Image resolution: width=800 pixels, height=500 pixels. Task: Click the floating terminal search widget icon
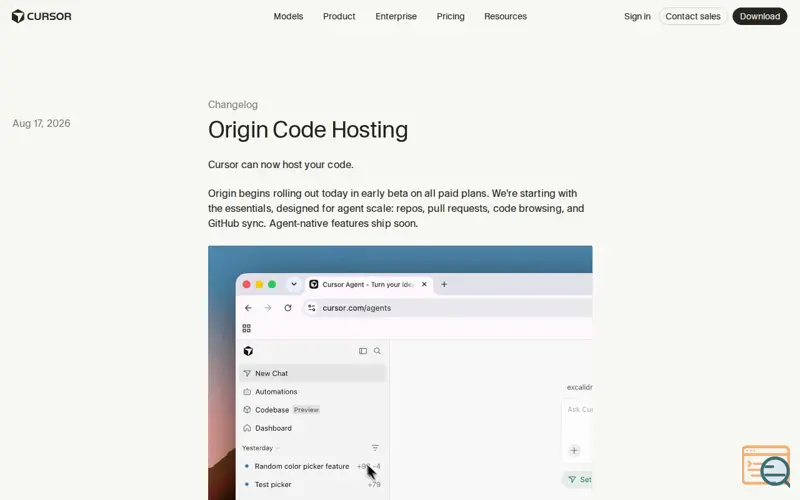click(x=766, y=466)
